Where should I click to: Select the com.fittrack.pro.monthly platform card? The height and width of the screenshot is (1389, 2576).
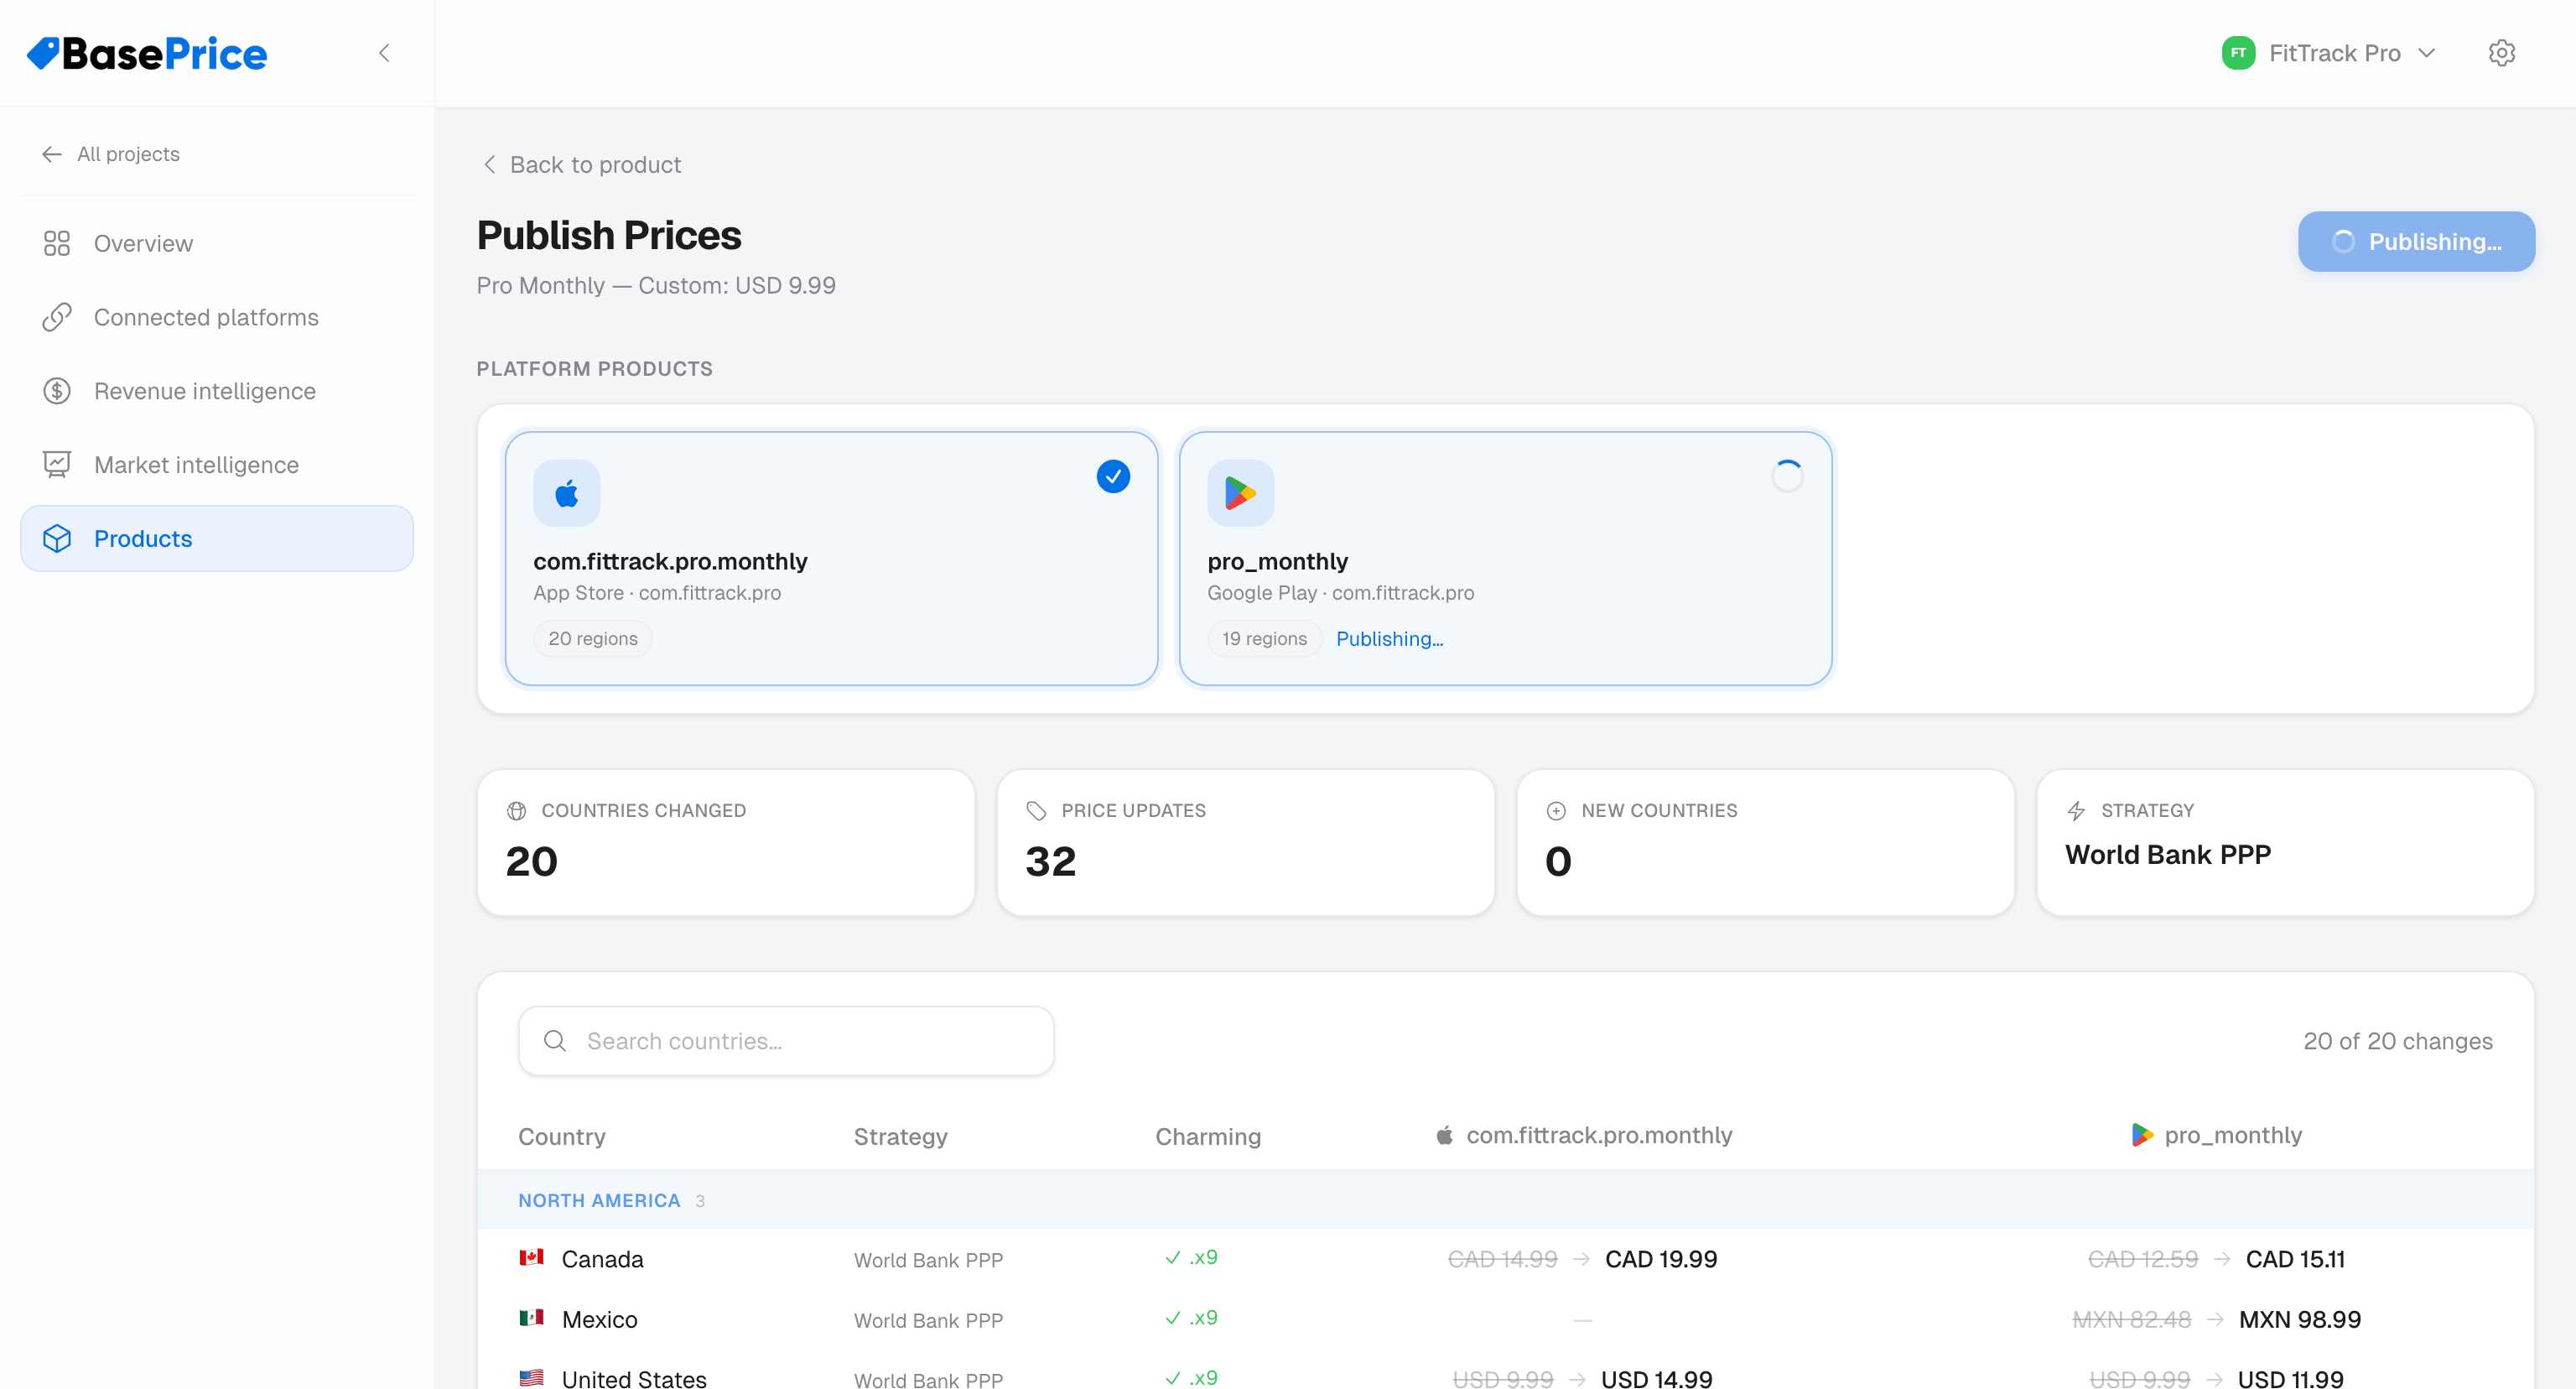(x=831, y=559)
